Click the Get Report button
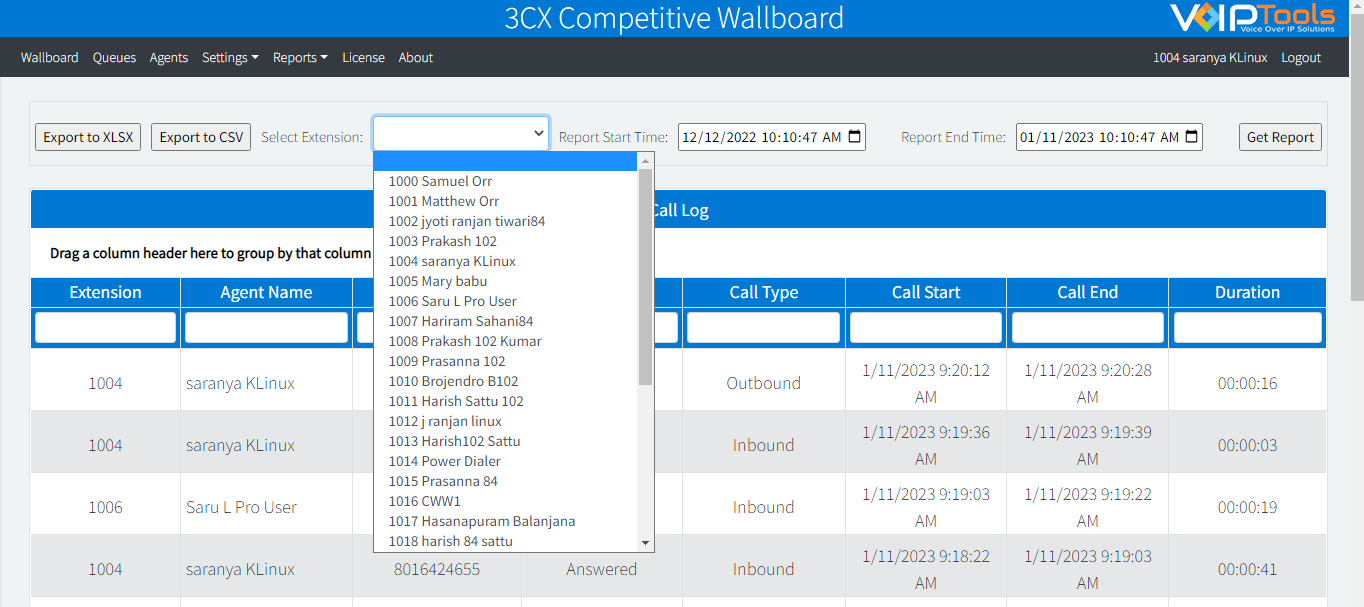1364x607 pixels. 1280,137
